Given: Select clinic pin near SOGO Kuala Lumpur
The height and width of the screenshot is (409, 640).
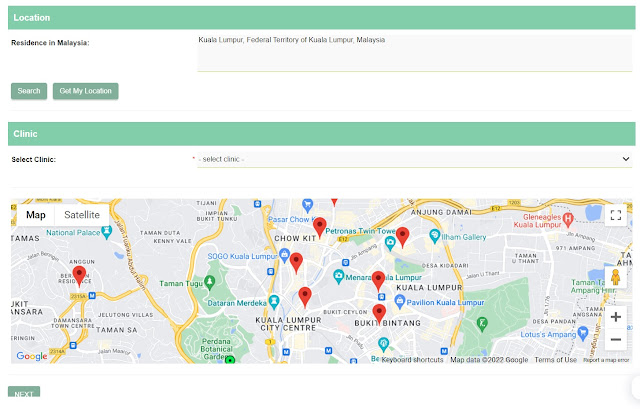Looking at the screenshot, I should tap(296, 263).
